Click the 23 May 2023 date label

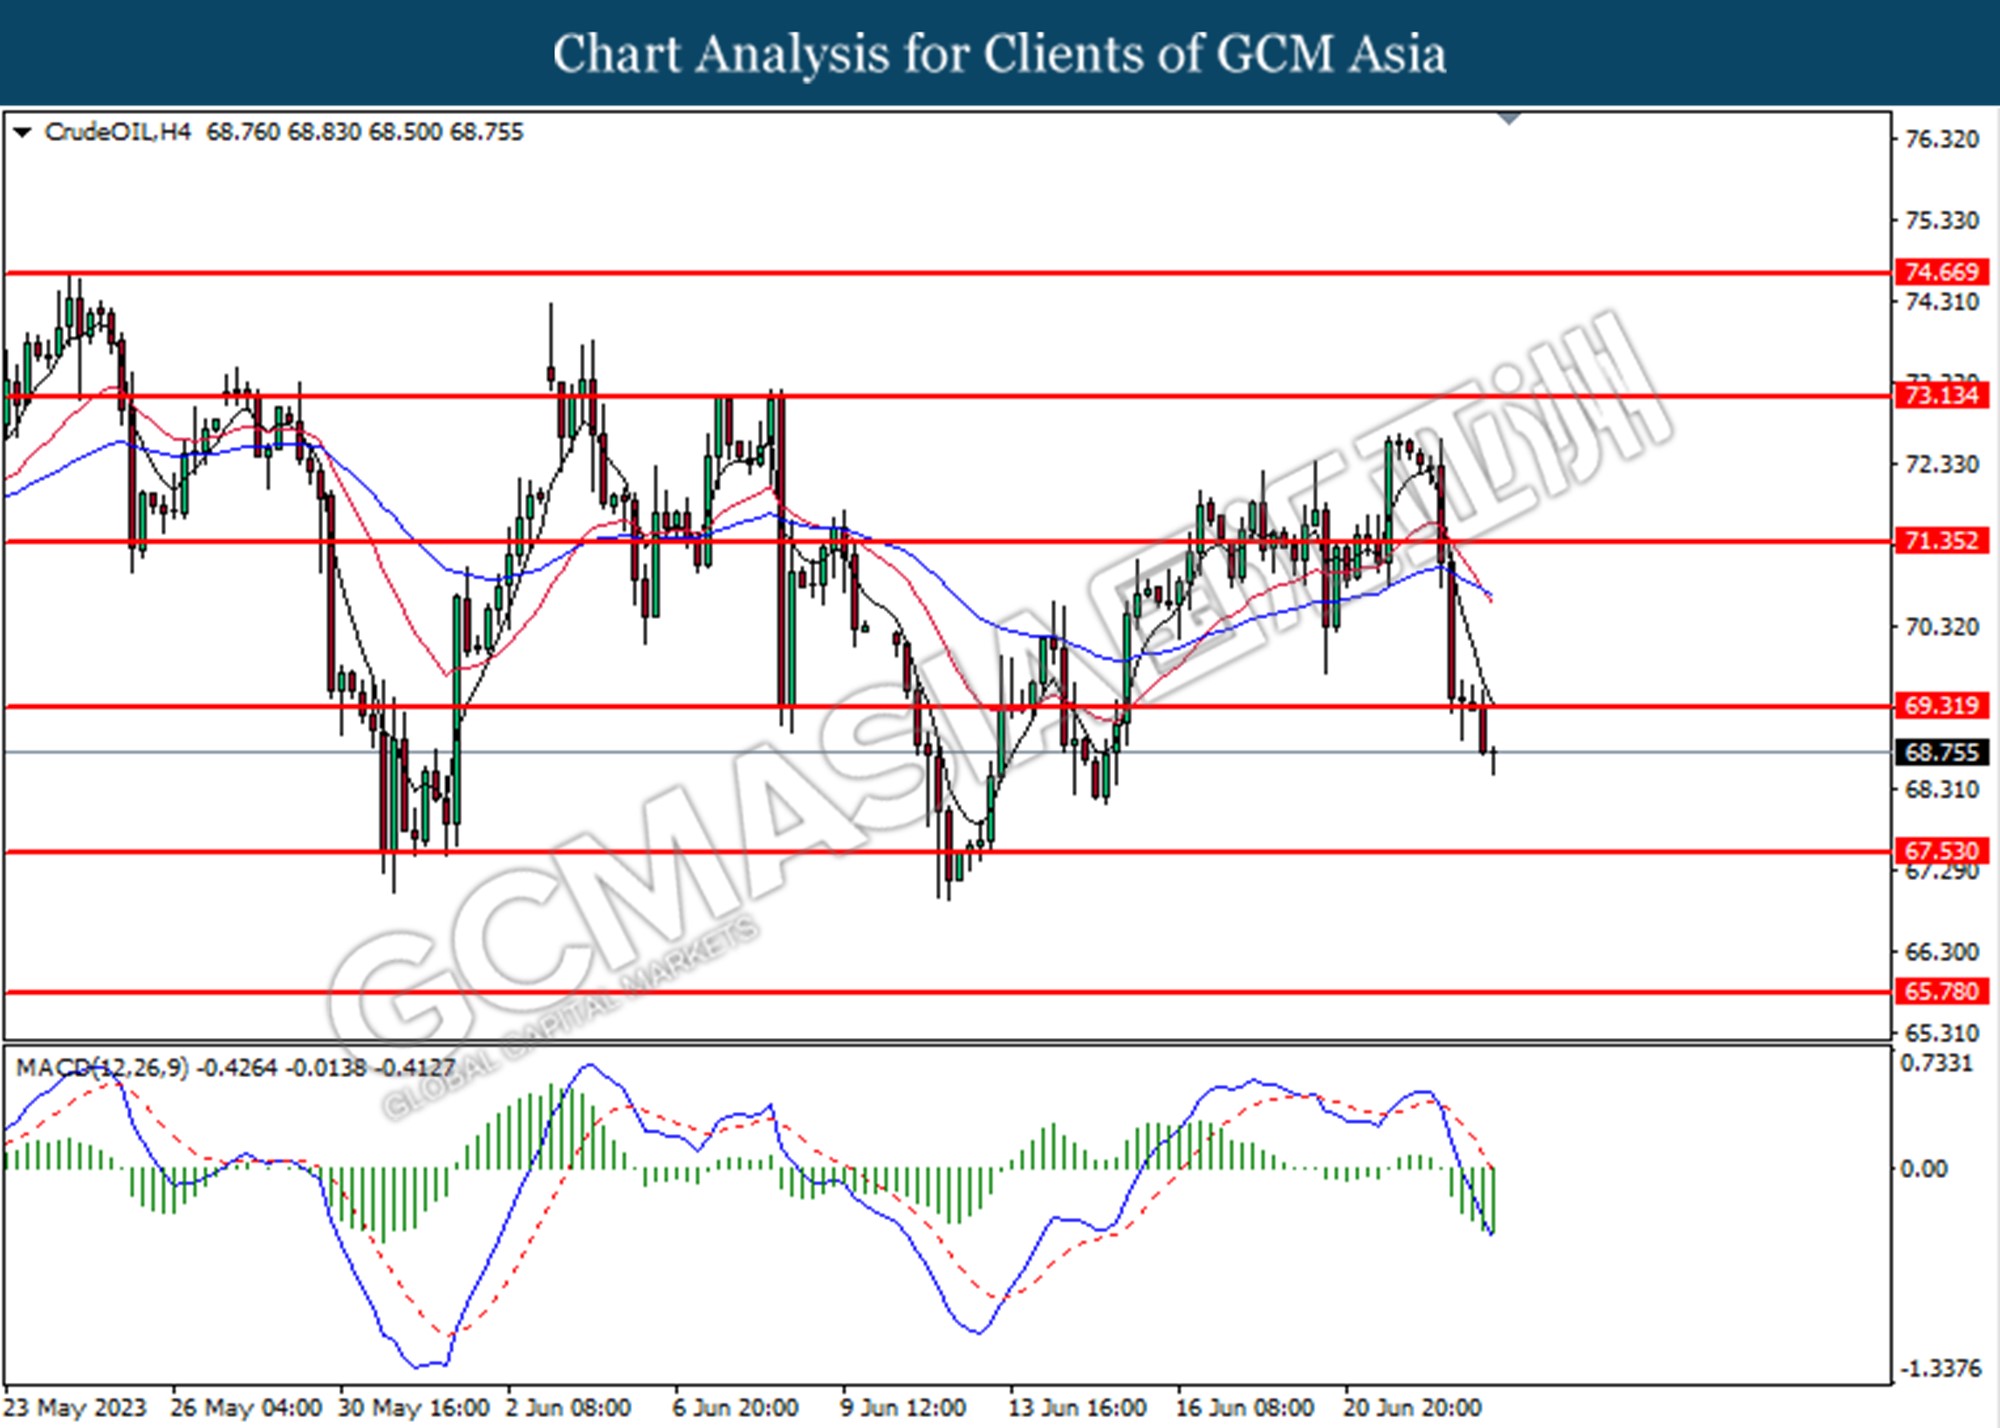75,1408
